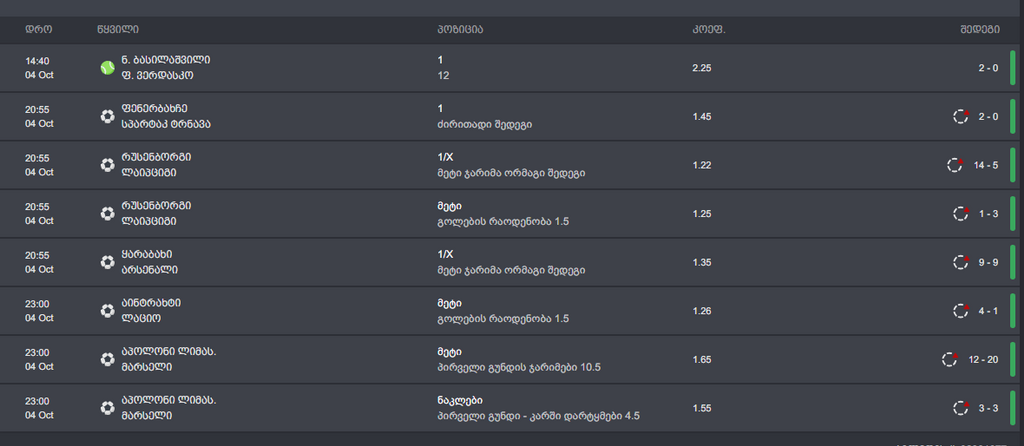Click soccer ball icon on Apollon 1.55 row
The height and width of the screenshot is (446, 1024).
[x=107, y=407]
